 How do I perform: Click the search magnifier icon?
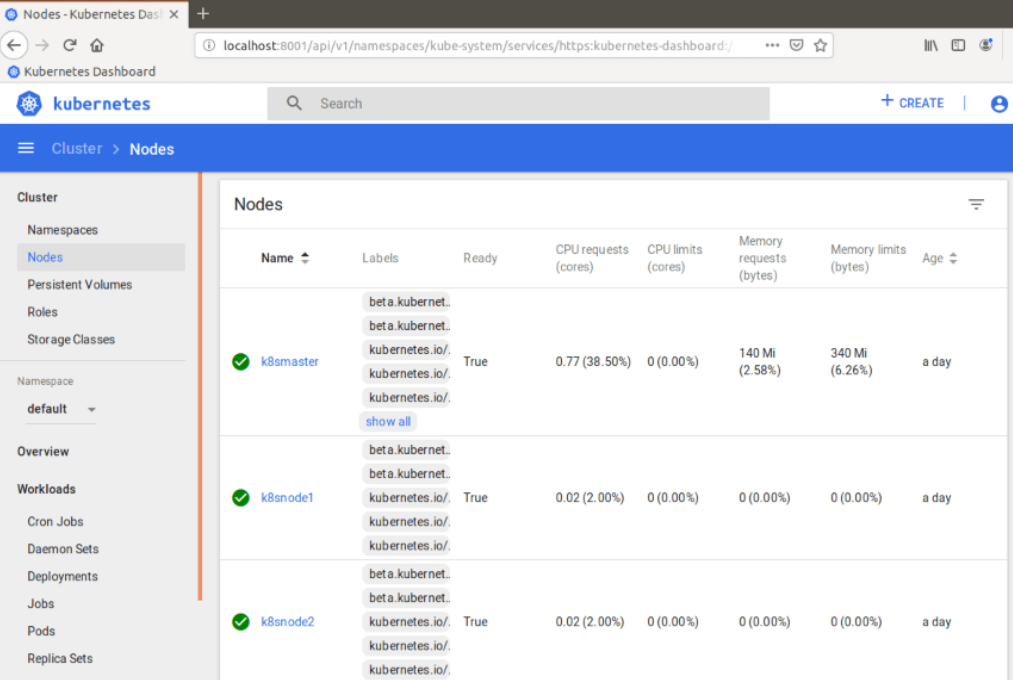pyautogui.click(x=294, y=103)
